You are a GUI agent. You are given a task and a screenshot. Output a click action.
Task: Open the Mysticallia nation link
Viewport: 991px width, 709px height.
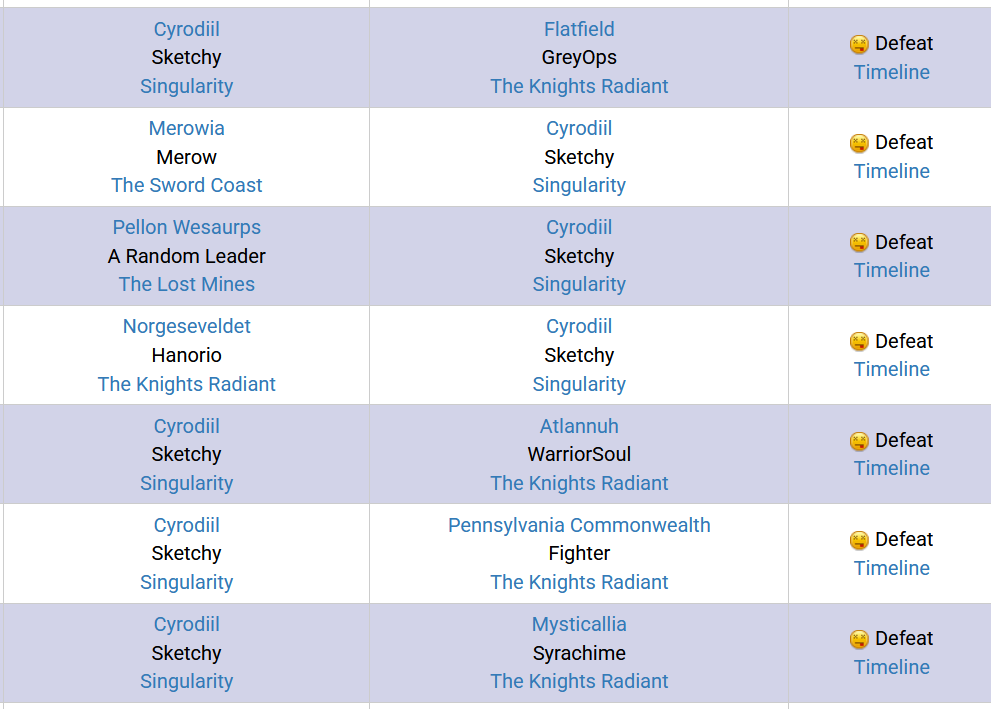tap(579, 624)
